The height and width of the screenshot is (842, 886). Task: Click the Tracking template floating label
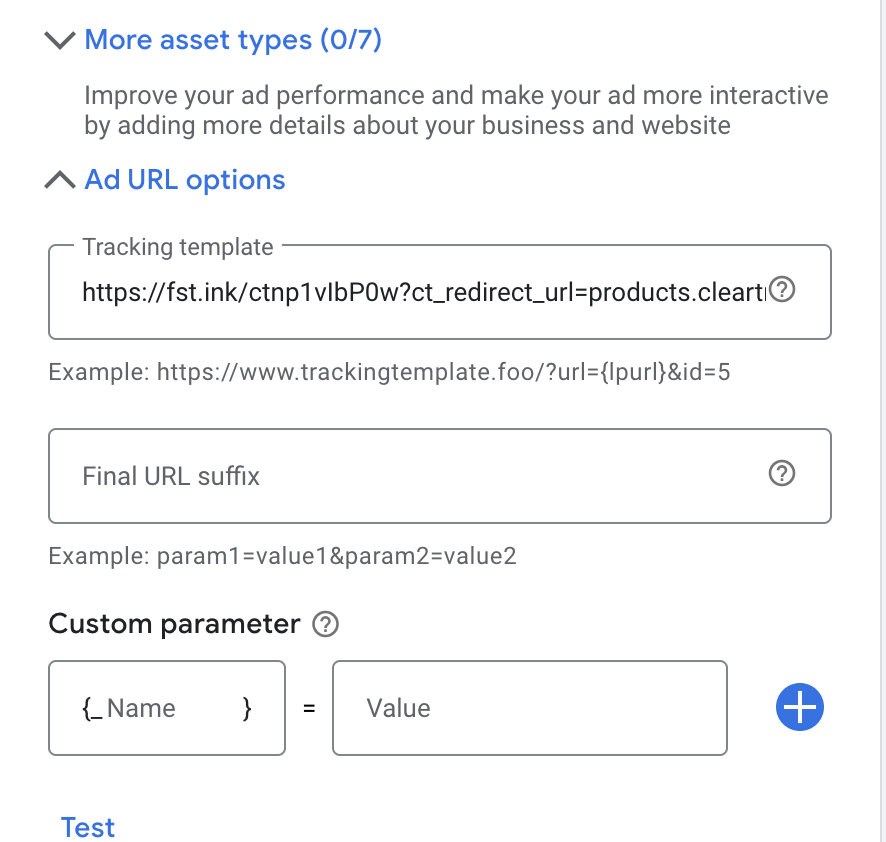(x=178, y=247)
